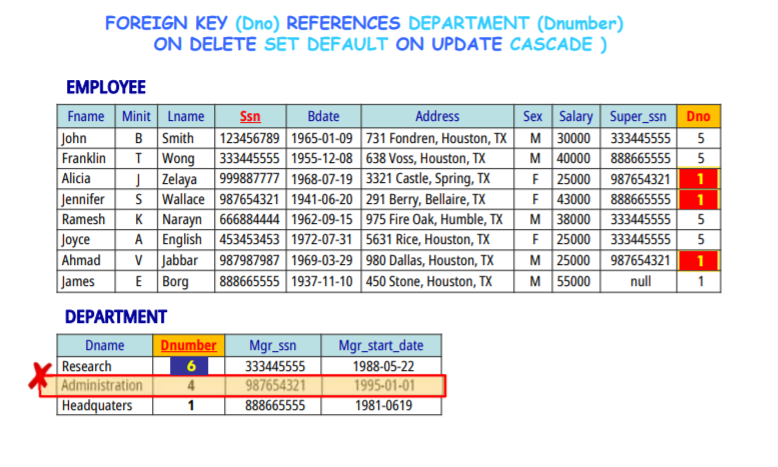
Task: Select the Address column header
Action: click(437, 116)
